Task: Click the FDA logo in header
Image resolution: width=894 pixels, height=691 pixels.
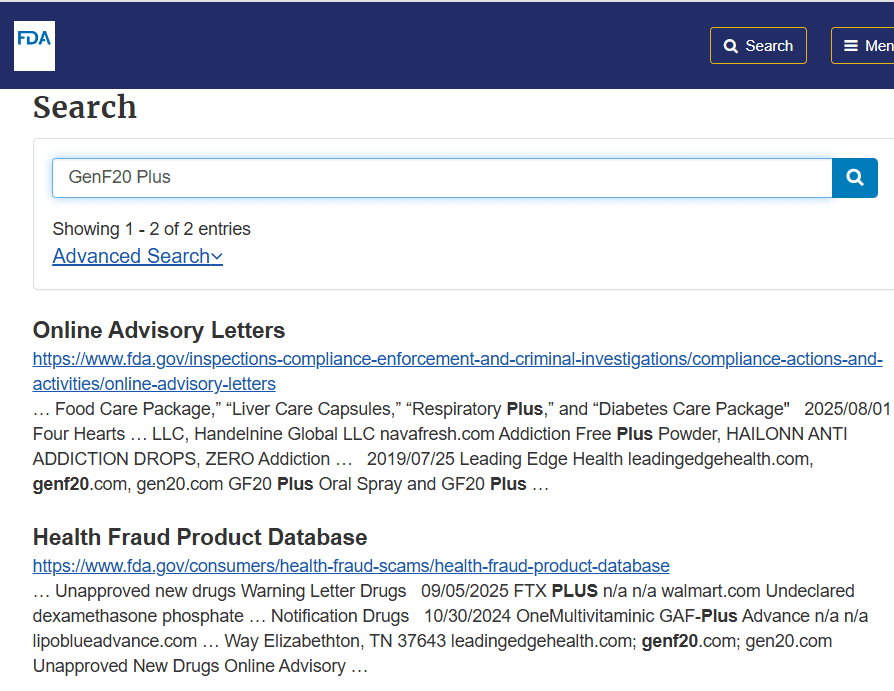Action: (34, 46)
